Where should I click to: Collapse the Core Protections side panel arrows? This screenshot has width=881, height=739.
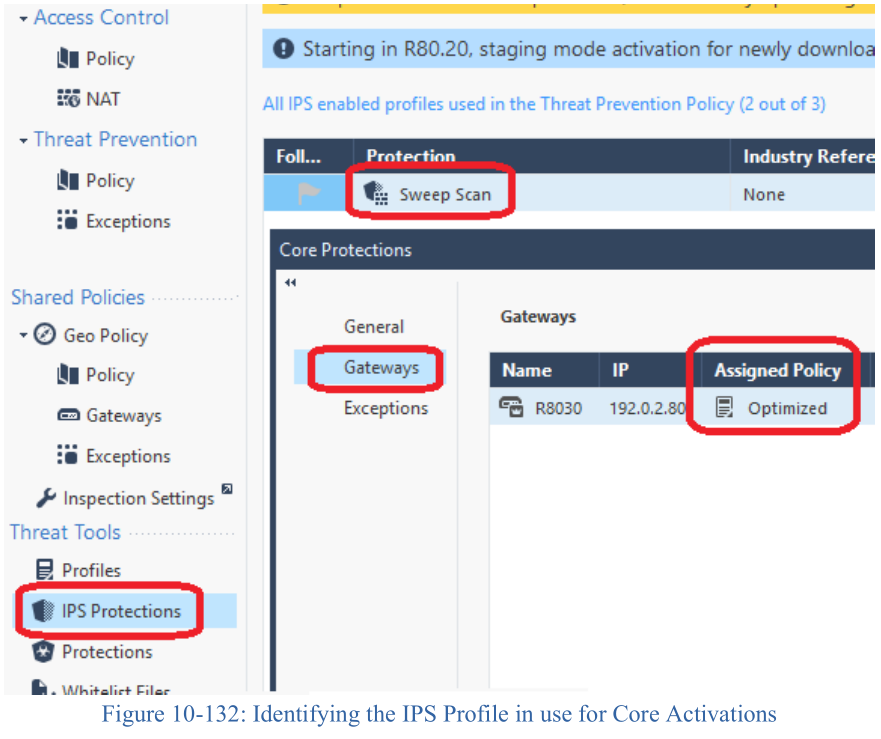290,283
